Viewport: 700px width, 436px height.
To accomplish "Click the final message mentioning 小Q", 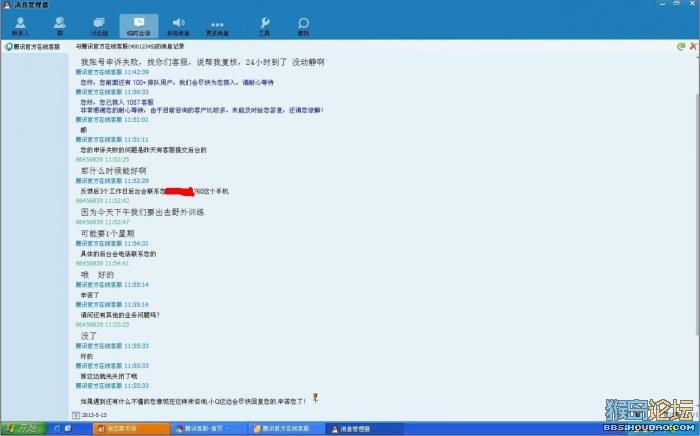I will tap(193, 402).
